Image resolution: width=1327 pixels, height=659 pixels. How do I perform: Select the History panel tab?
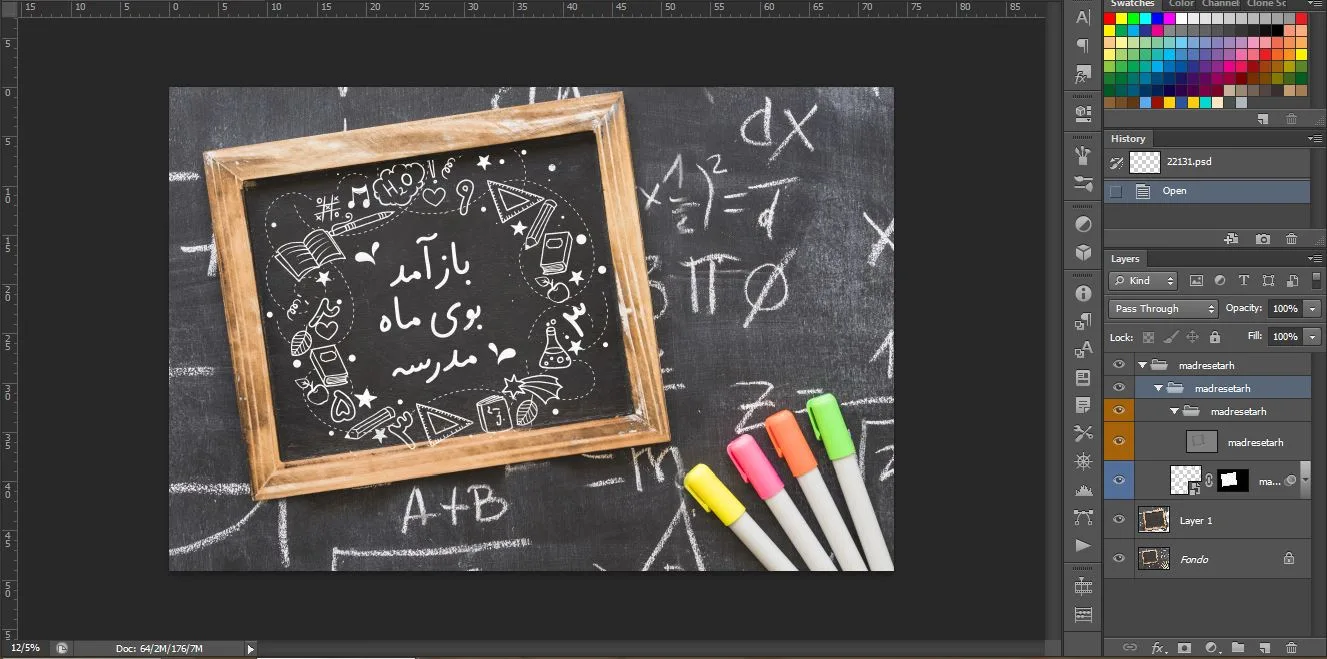tap(1128, 138)
